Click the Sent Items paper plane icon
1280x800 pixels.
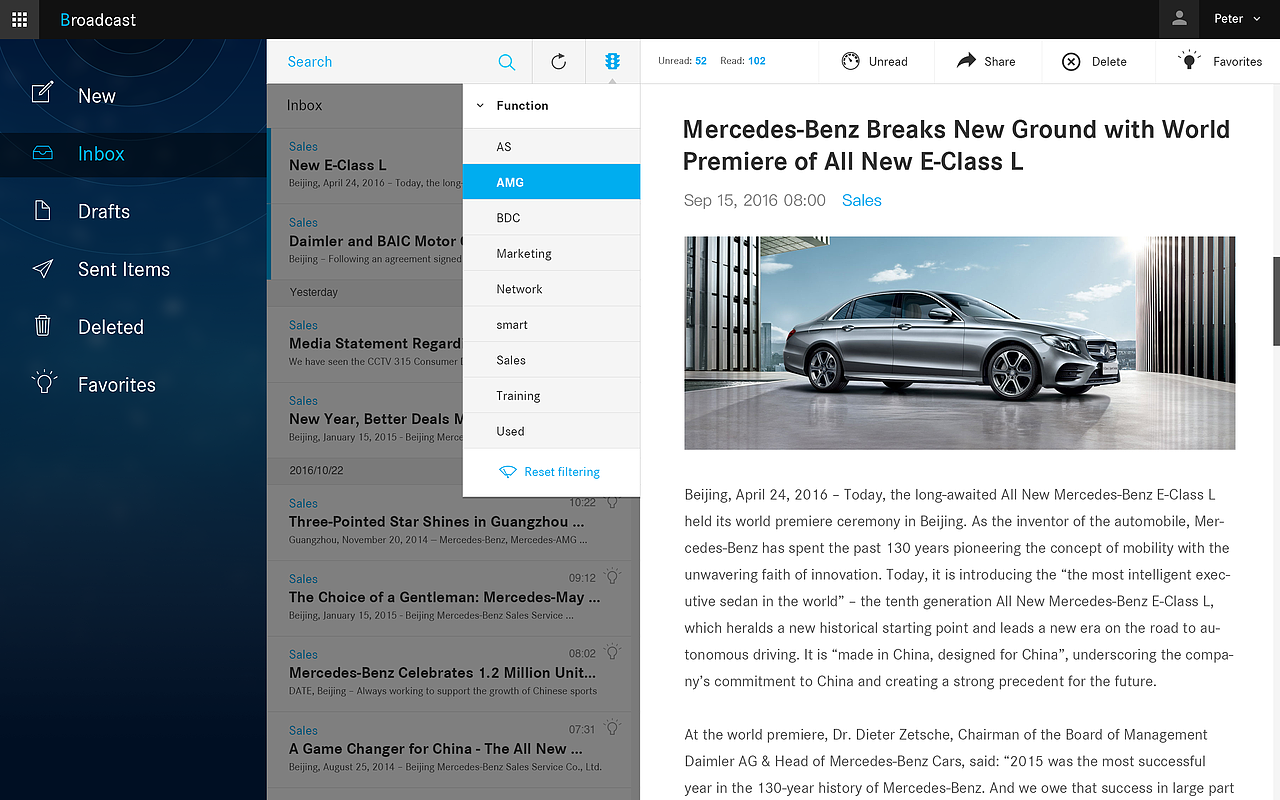point(42,269)
